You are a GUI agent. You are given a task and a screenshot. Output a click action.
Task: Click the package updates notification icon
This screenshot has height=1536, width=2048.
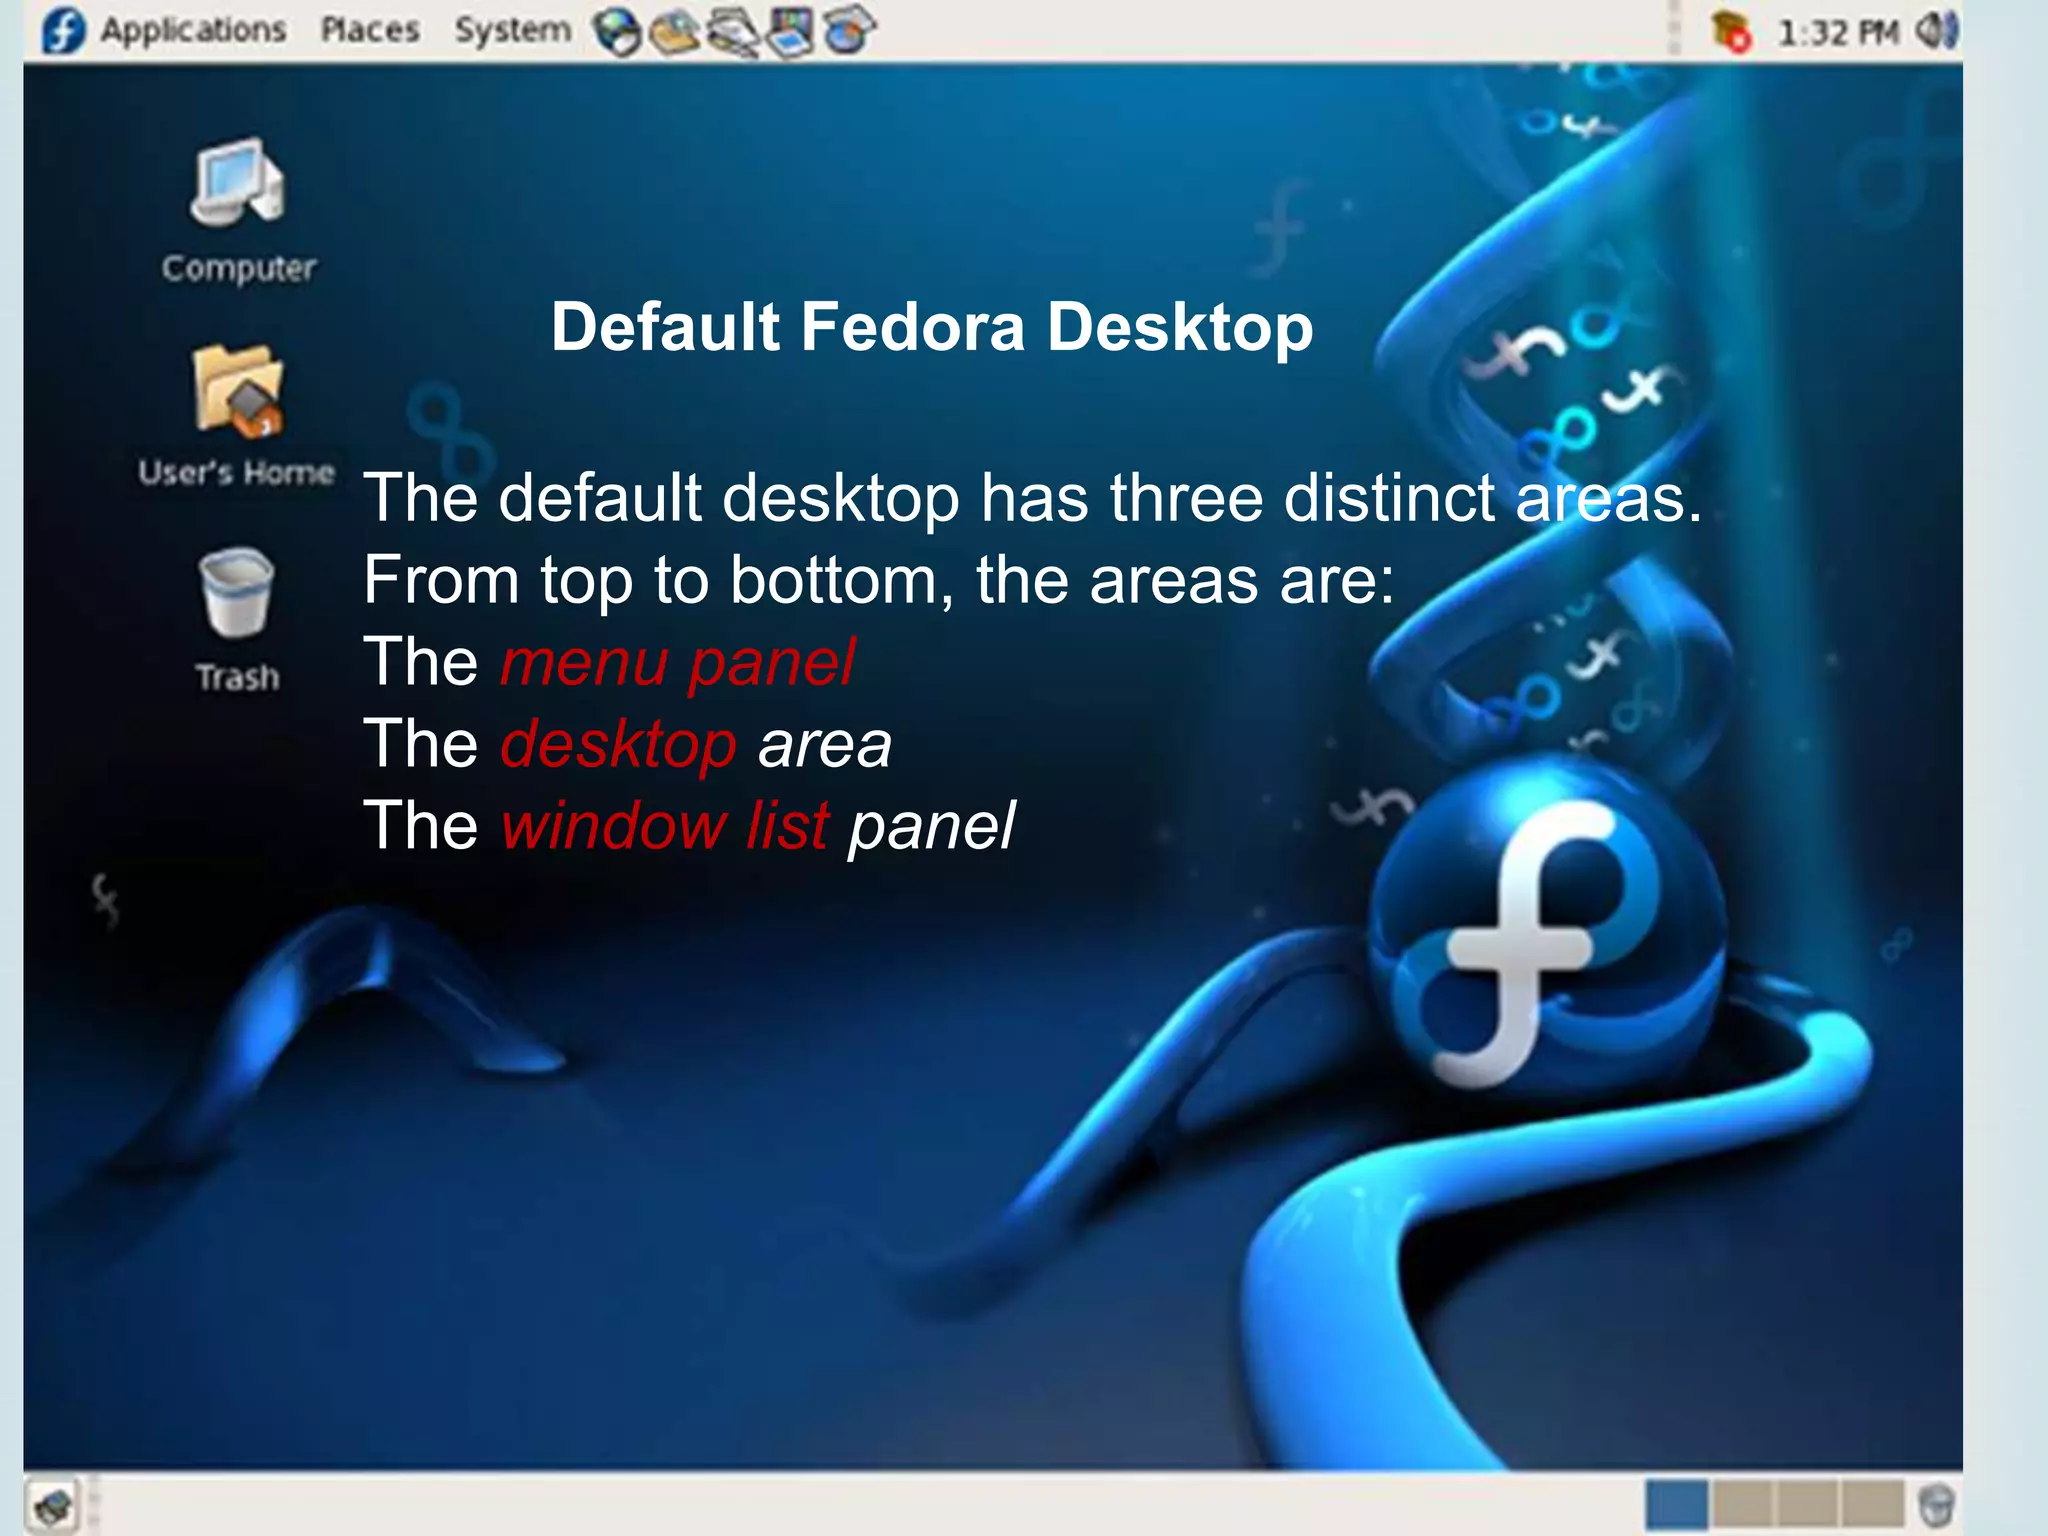(x=1731, y=31)
